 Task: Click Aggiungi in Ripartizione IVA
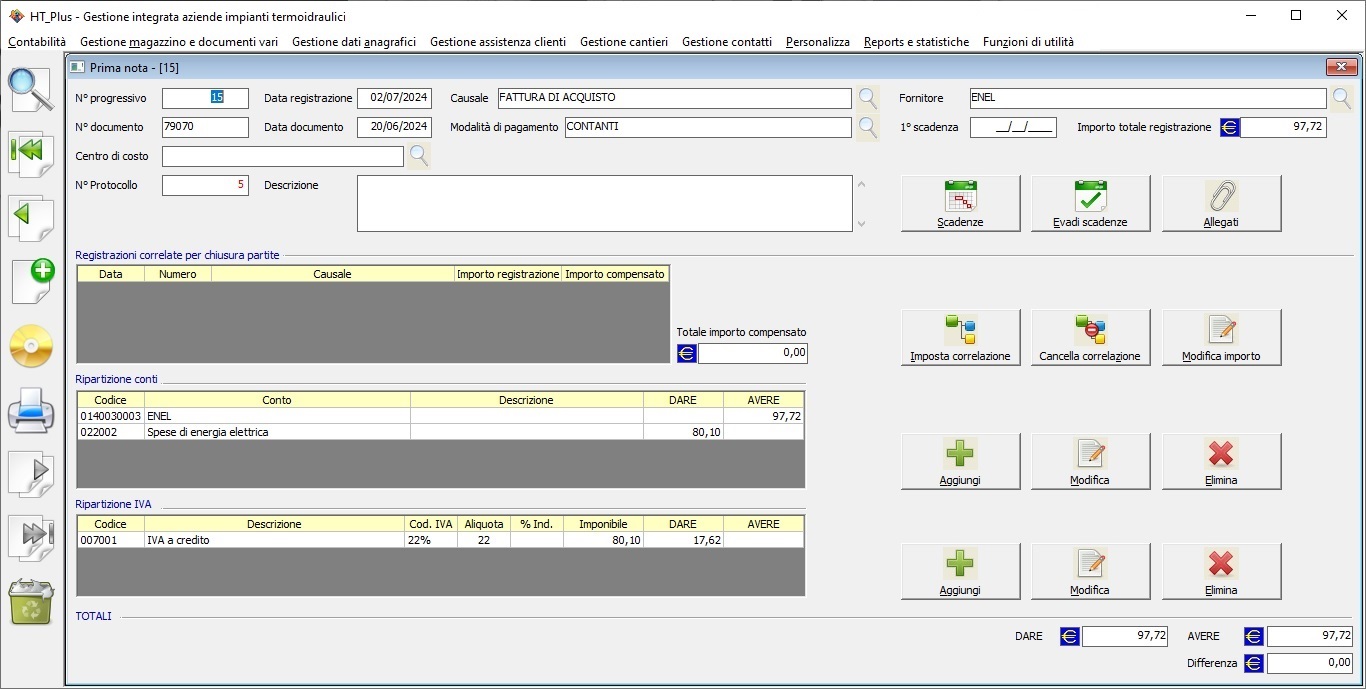960,572
